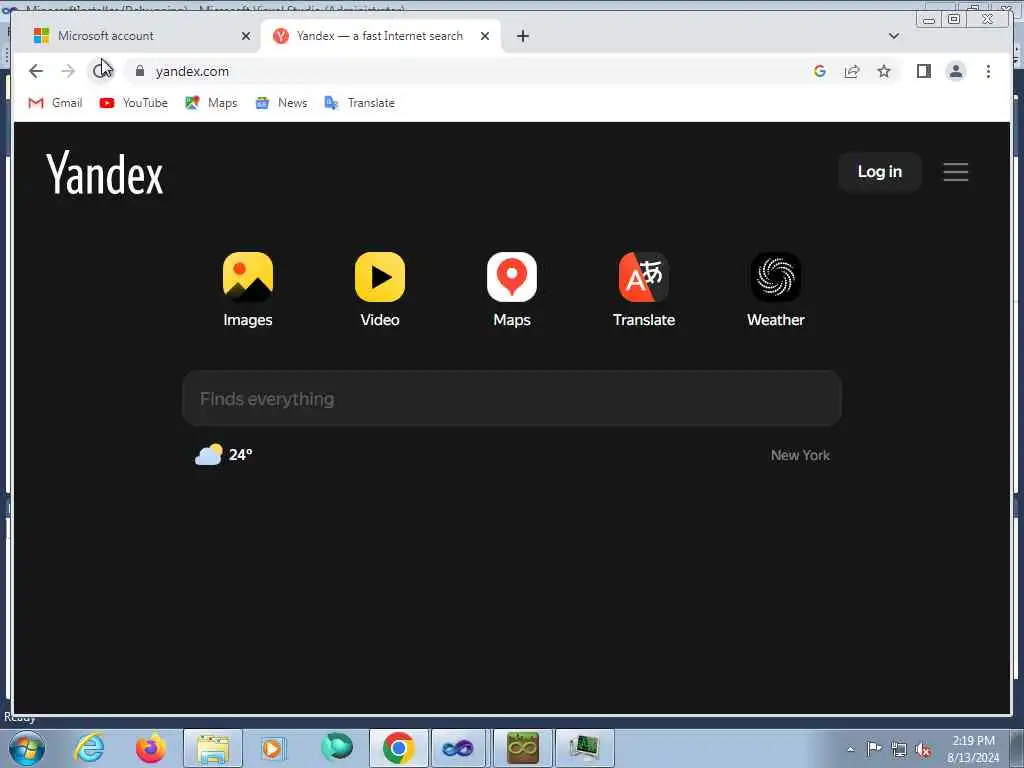
Task: Click the Chrome taskbar icon
Action: coord(398,748)
